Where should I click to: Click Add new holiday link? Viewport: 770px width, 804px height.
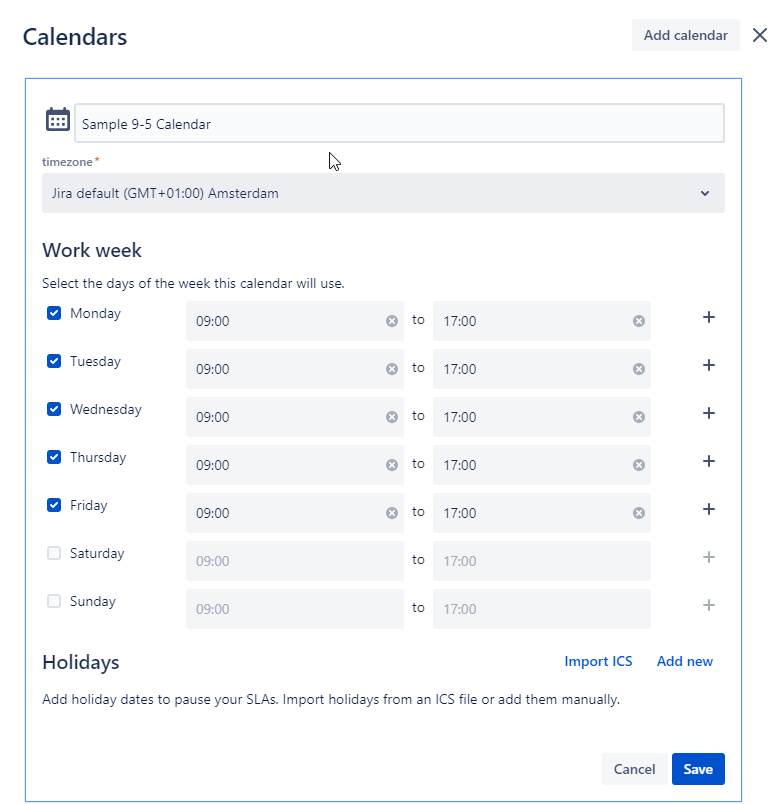685,661
